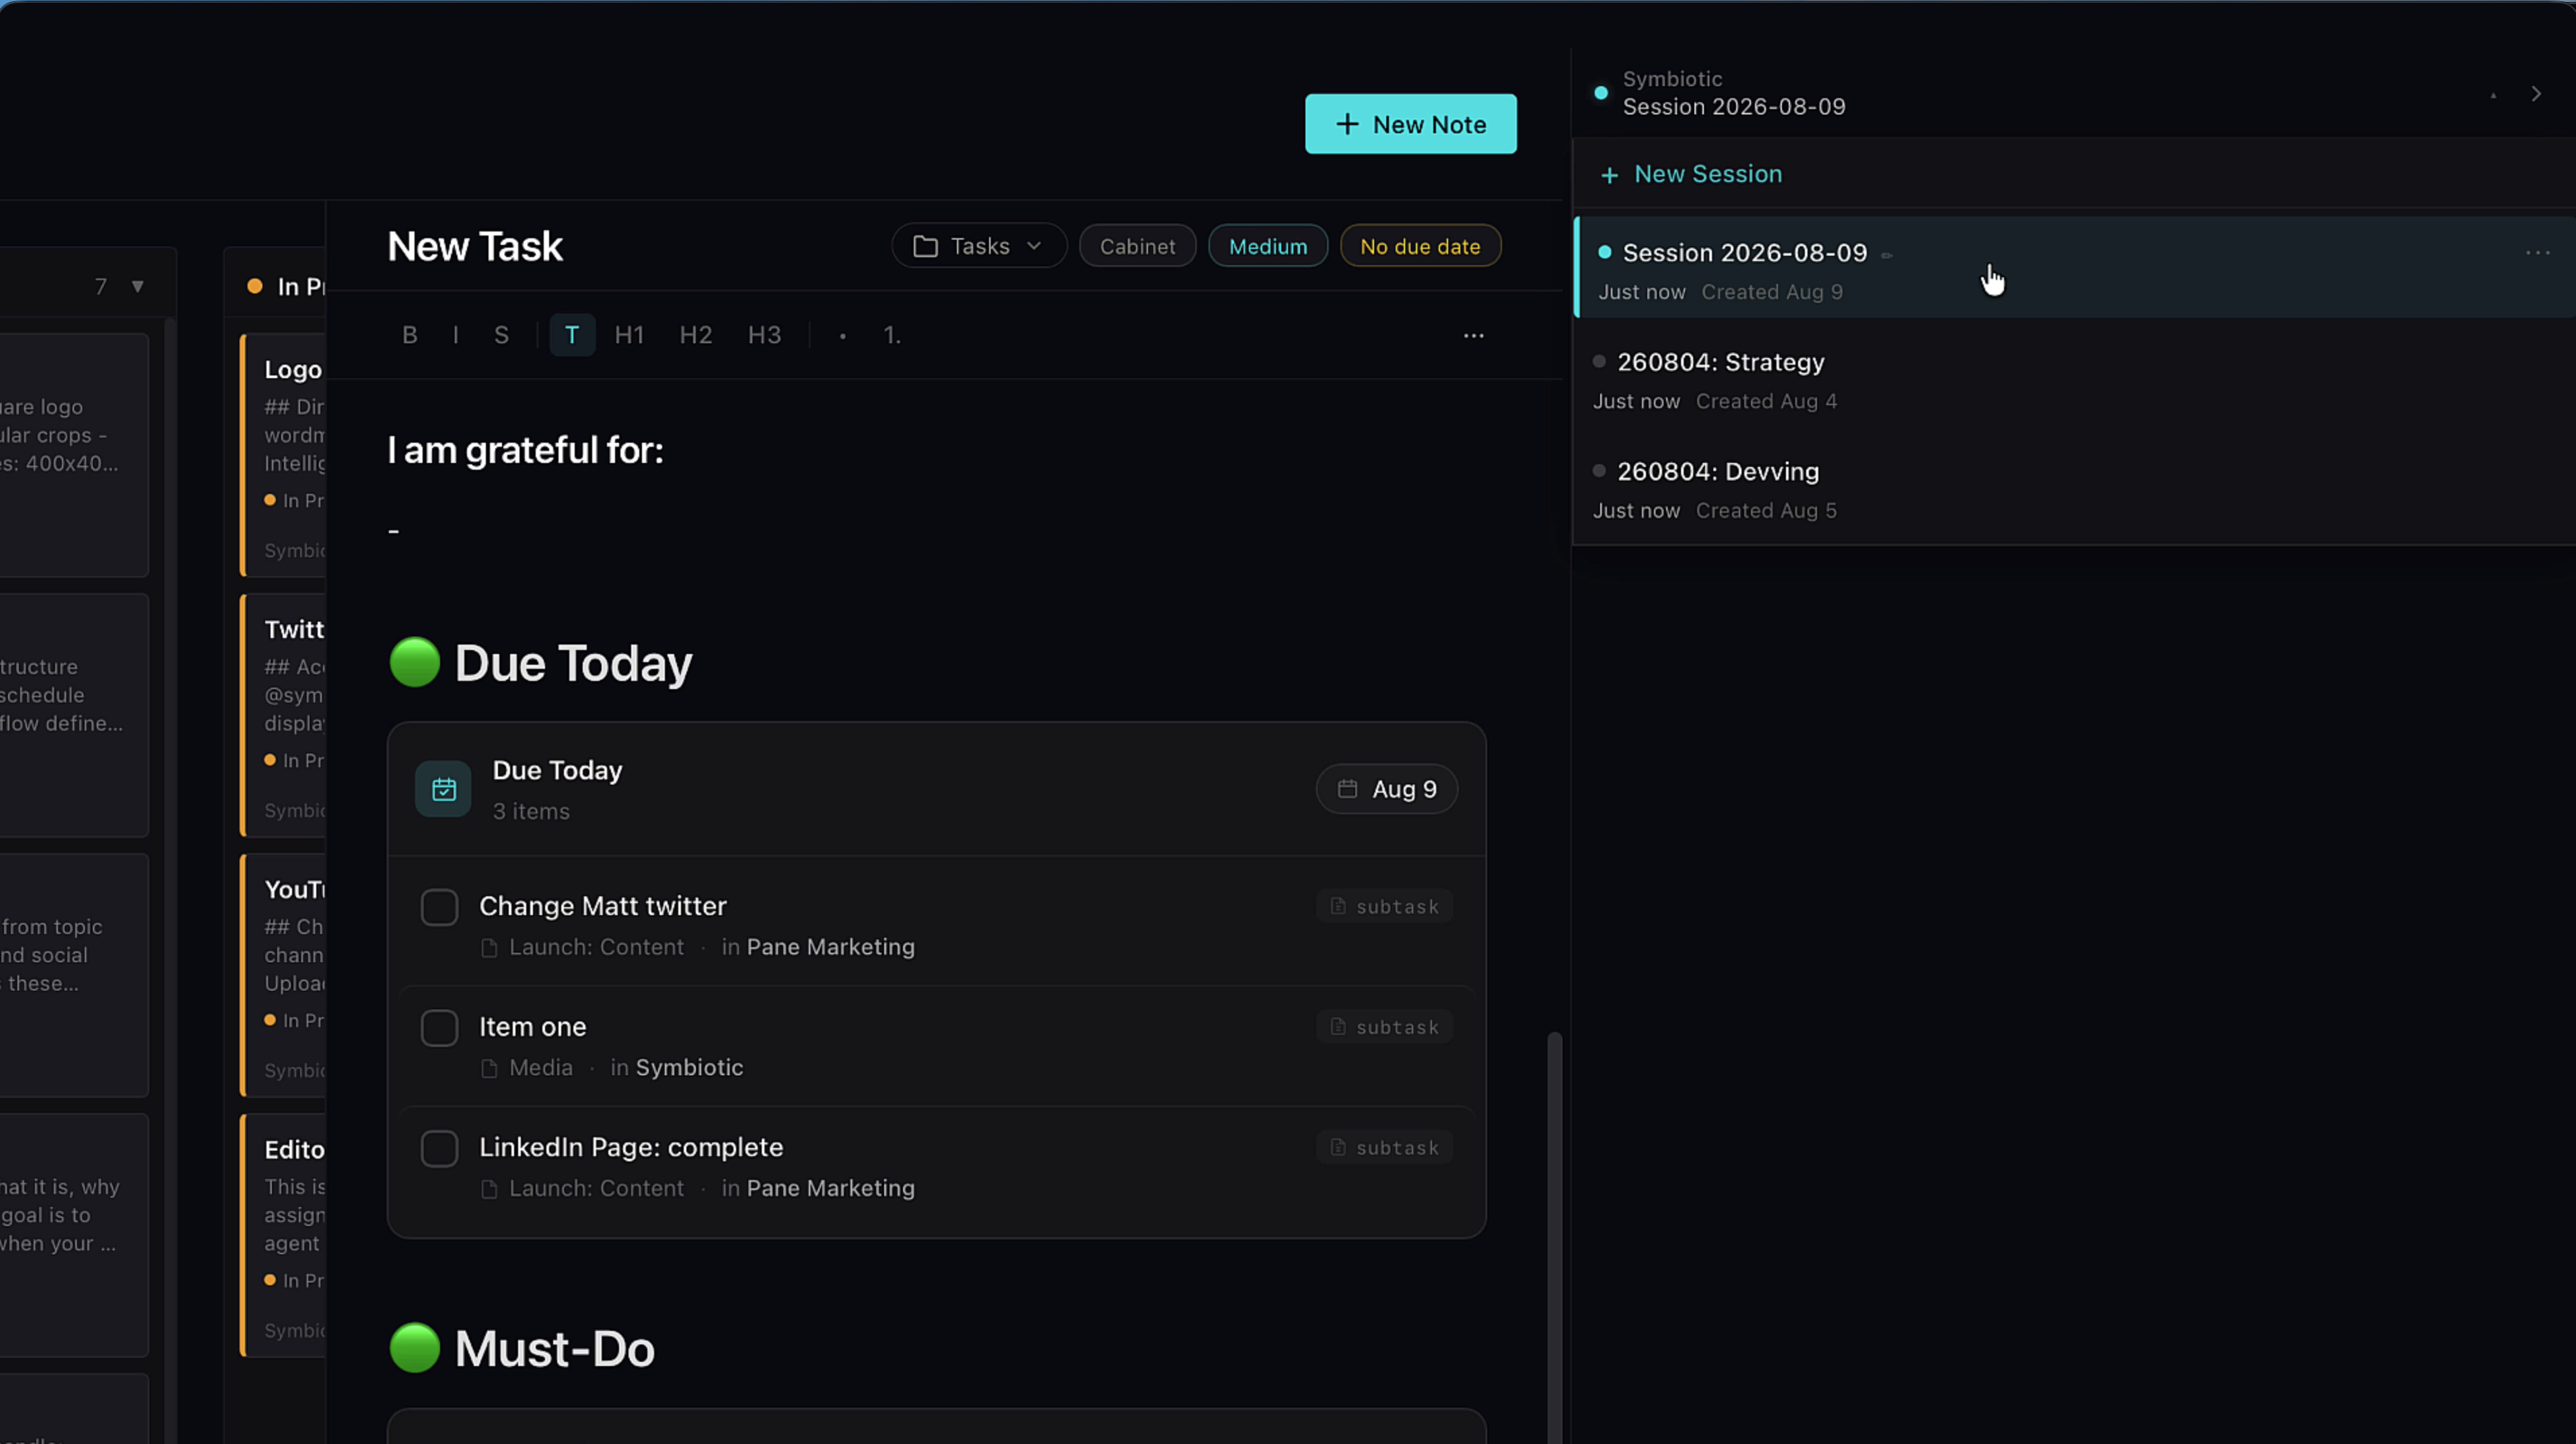The height and width of the screenshot is (1444, 2576).
Task: Check off Change Matt twitter task
Action: [439, 907]
